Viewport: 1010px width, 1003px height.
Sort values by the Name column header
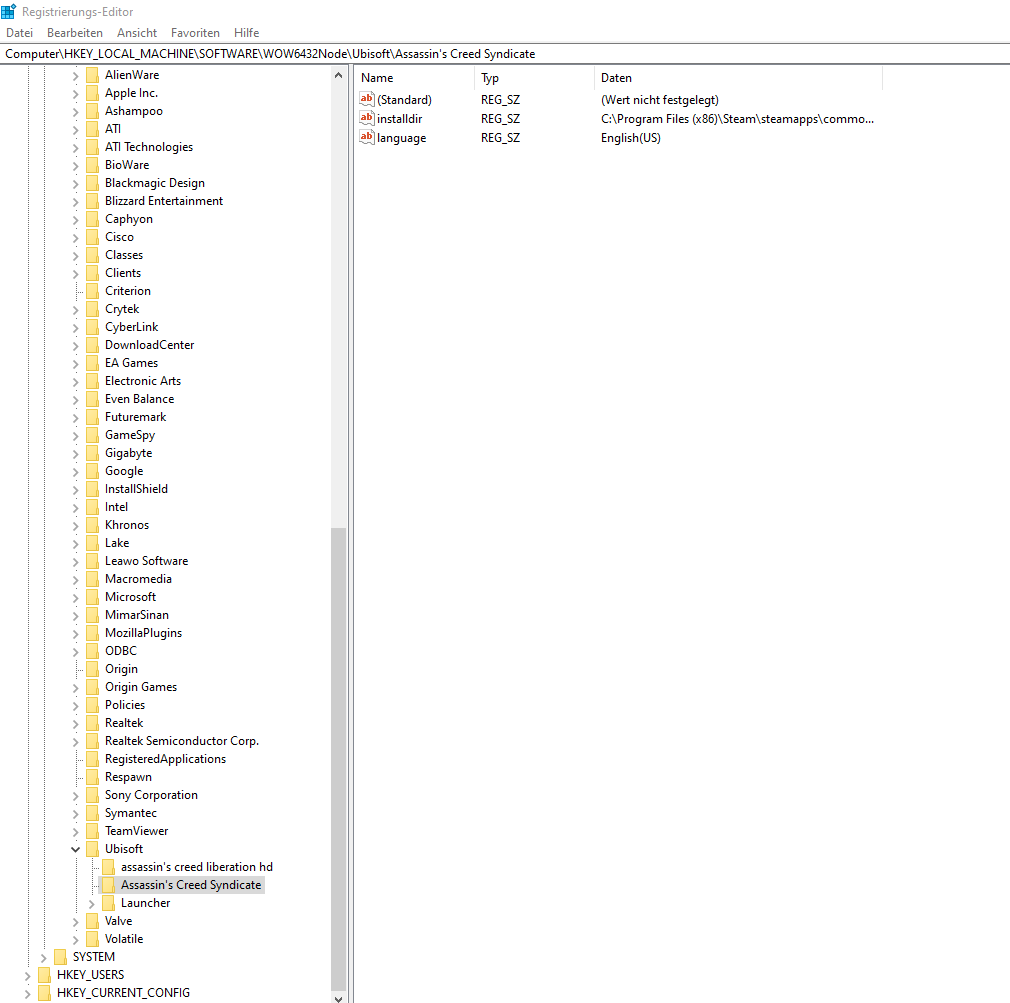[x=414, y=78]
